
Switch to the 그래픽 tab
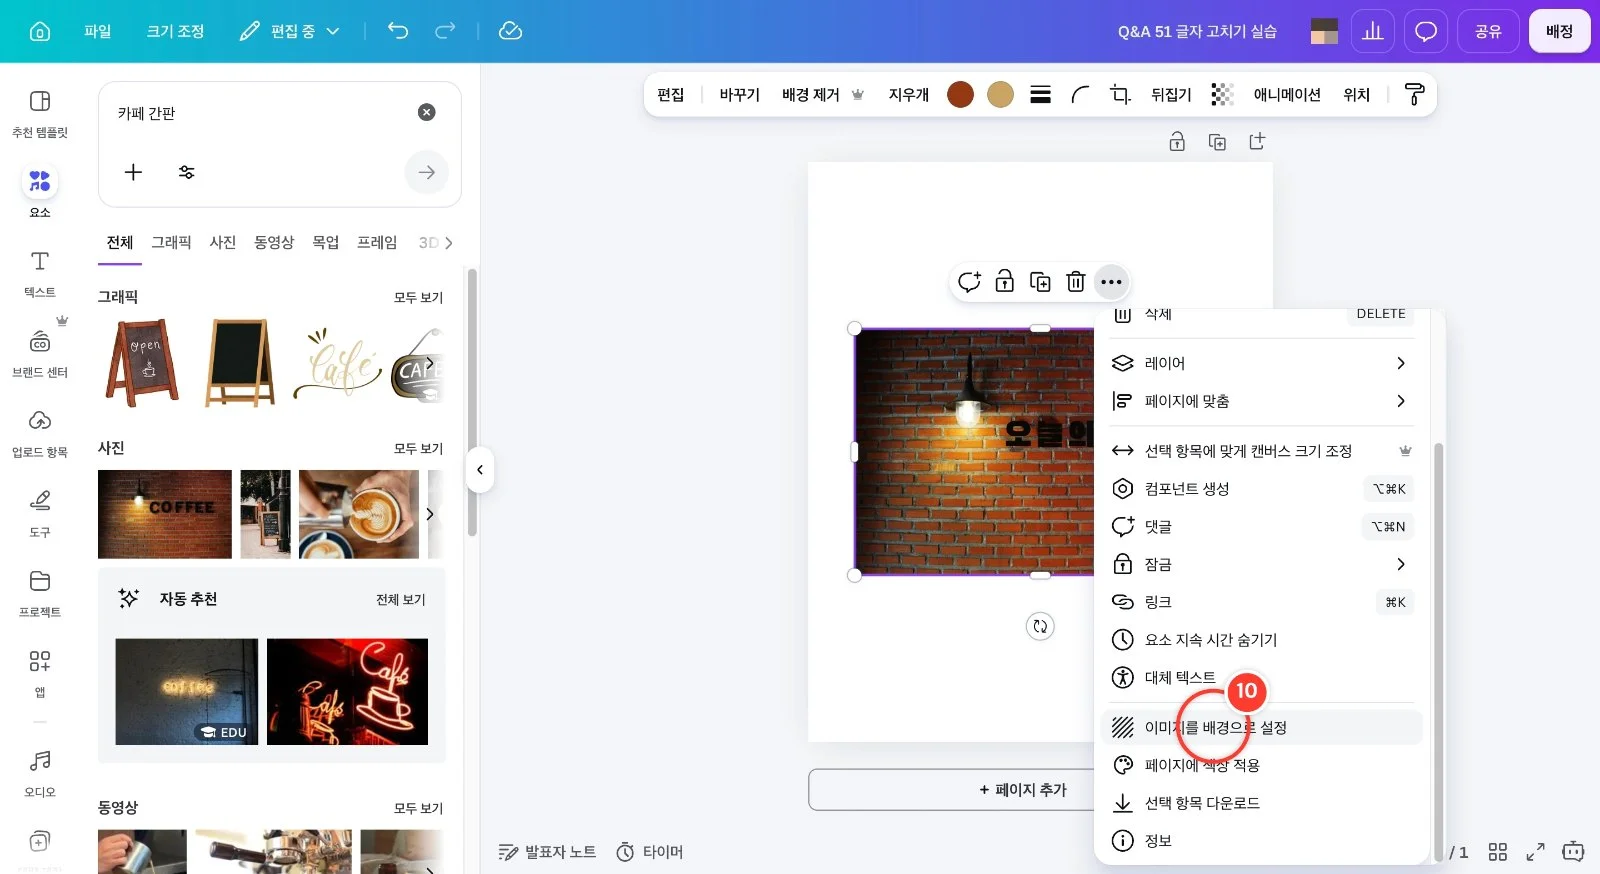(171, 242)
